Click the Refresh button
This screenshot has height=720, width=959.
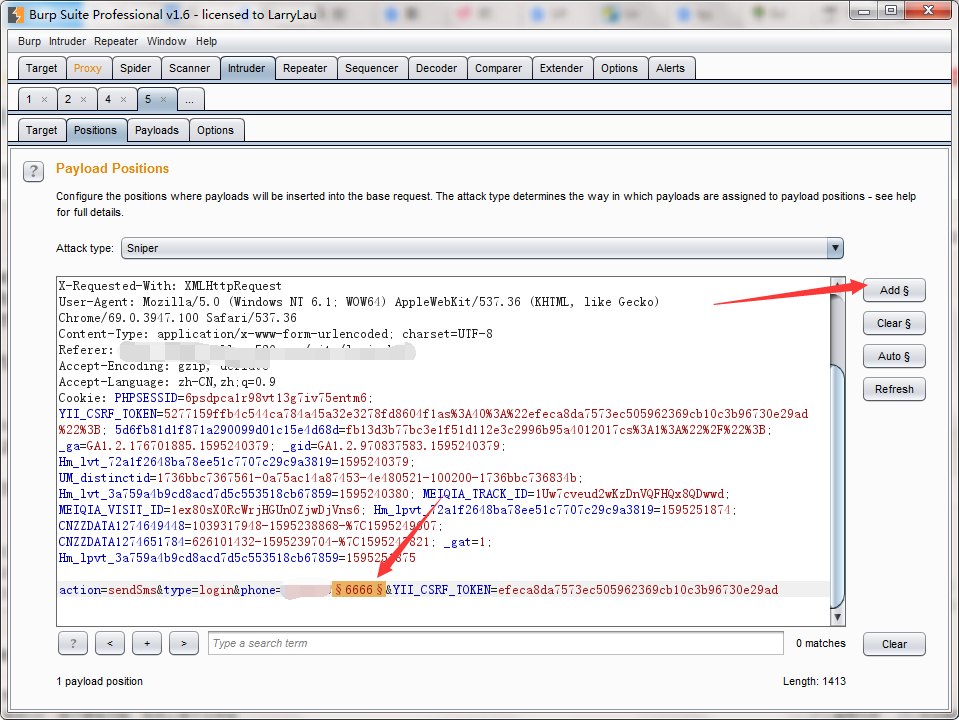coord(894,390)
